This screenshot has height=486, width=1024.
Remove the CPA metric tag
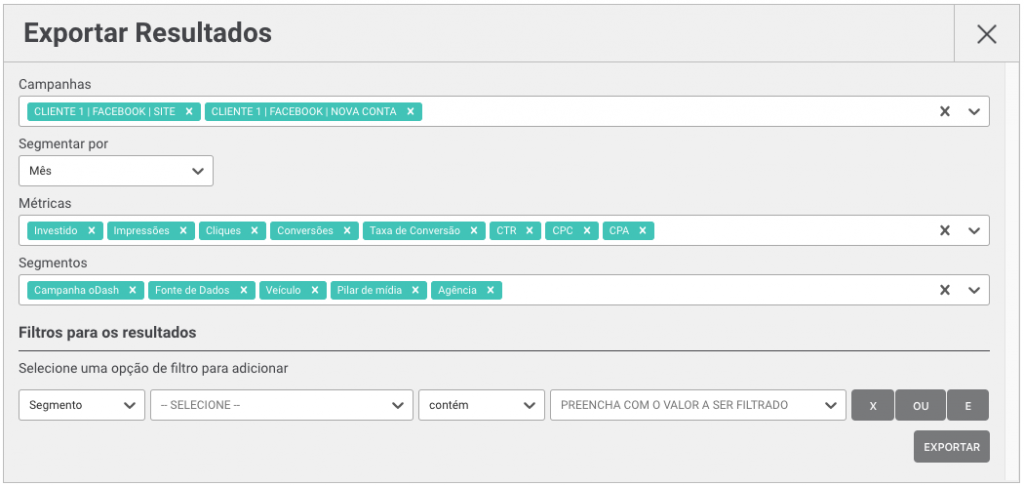coord(643,231)
